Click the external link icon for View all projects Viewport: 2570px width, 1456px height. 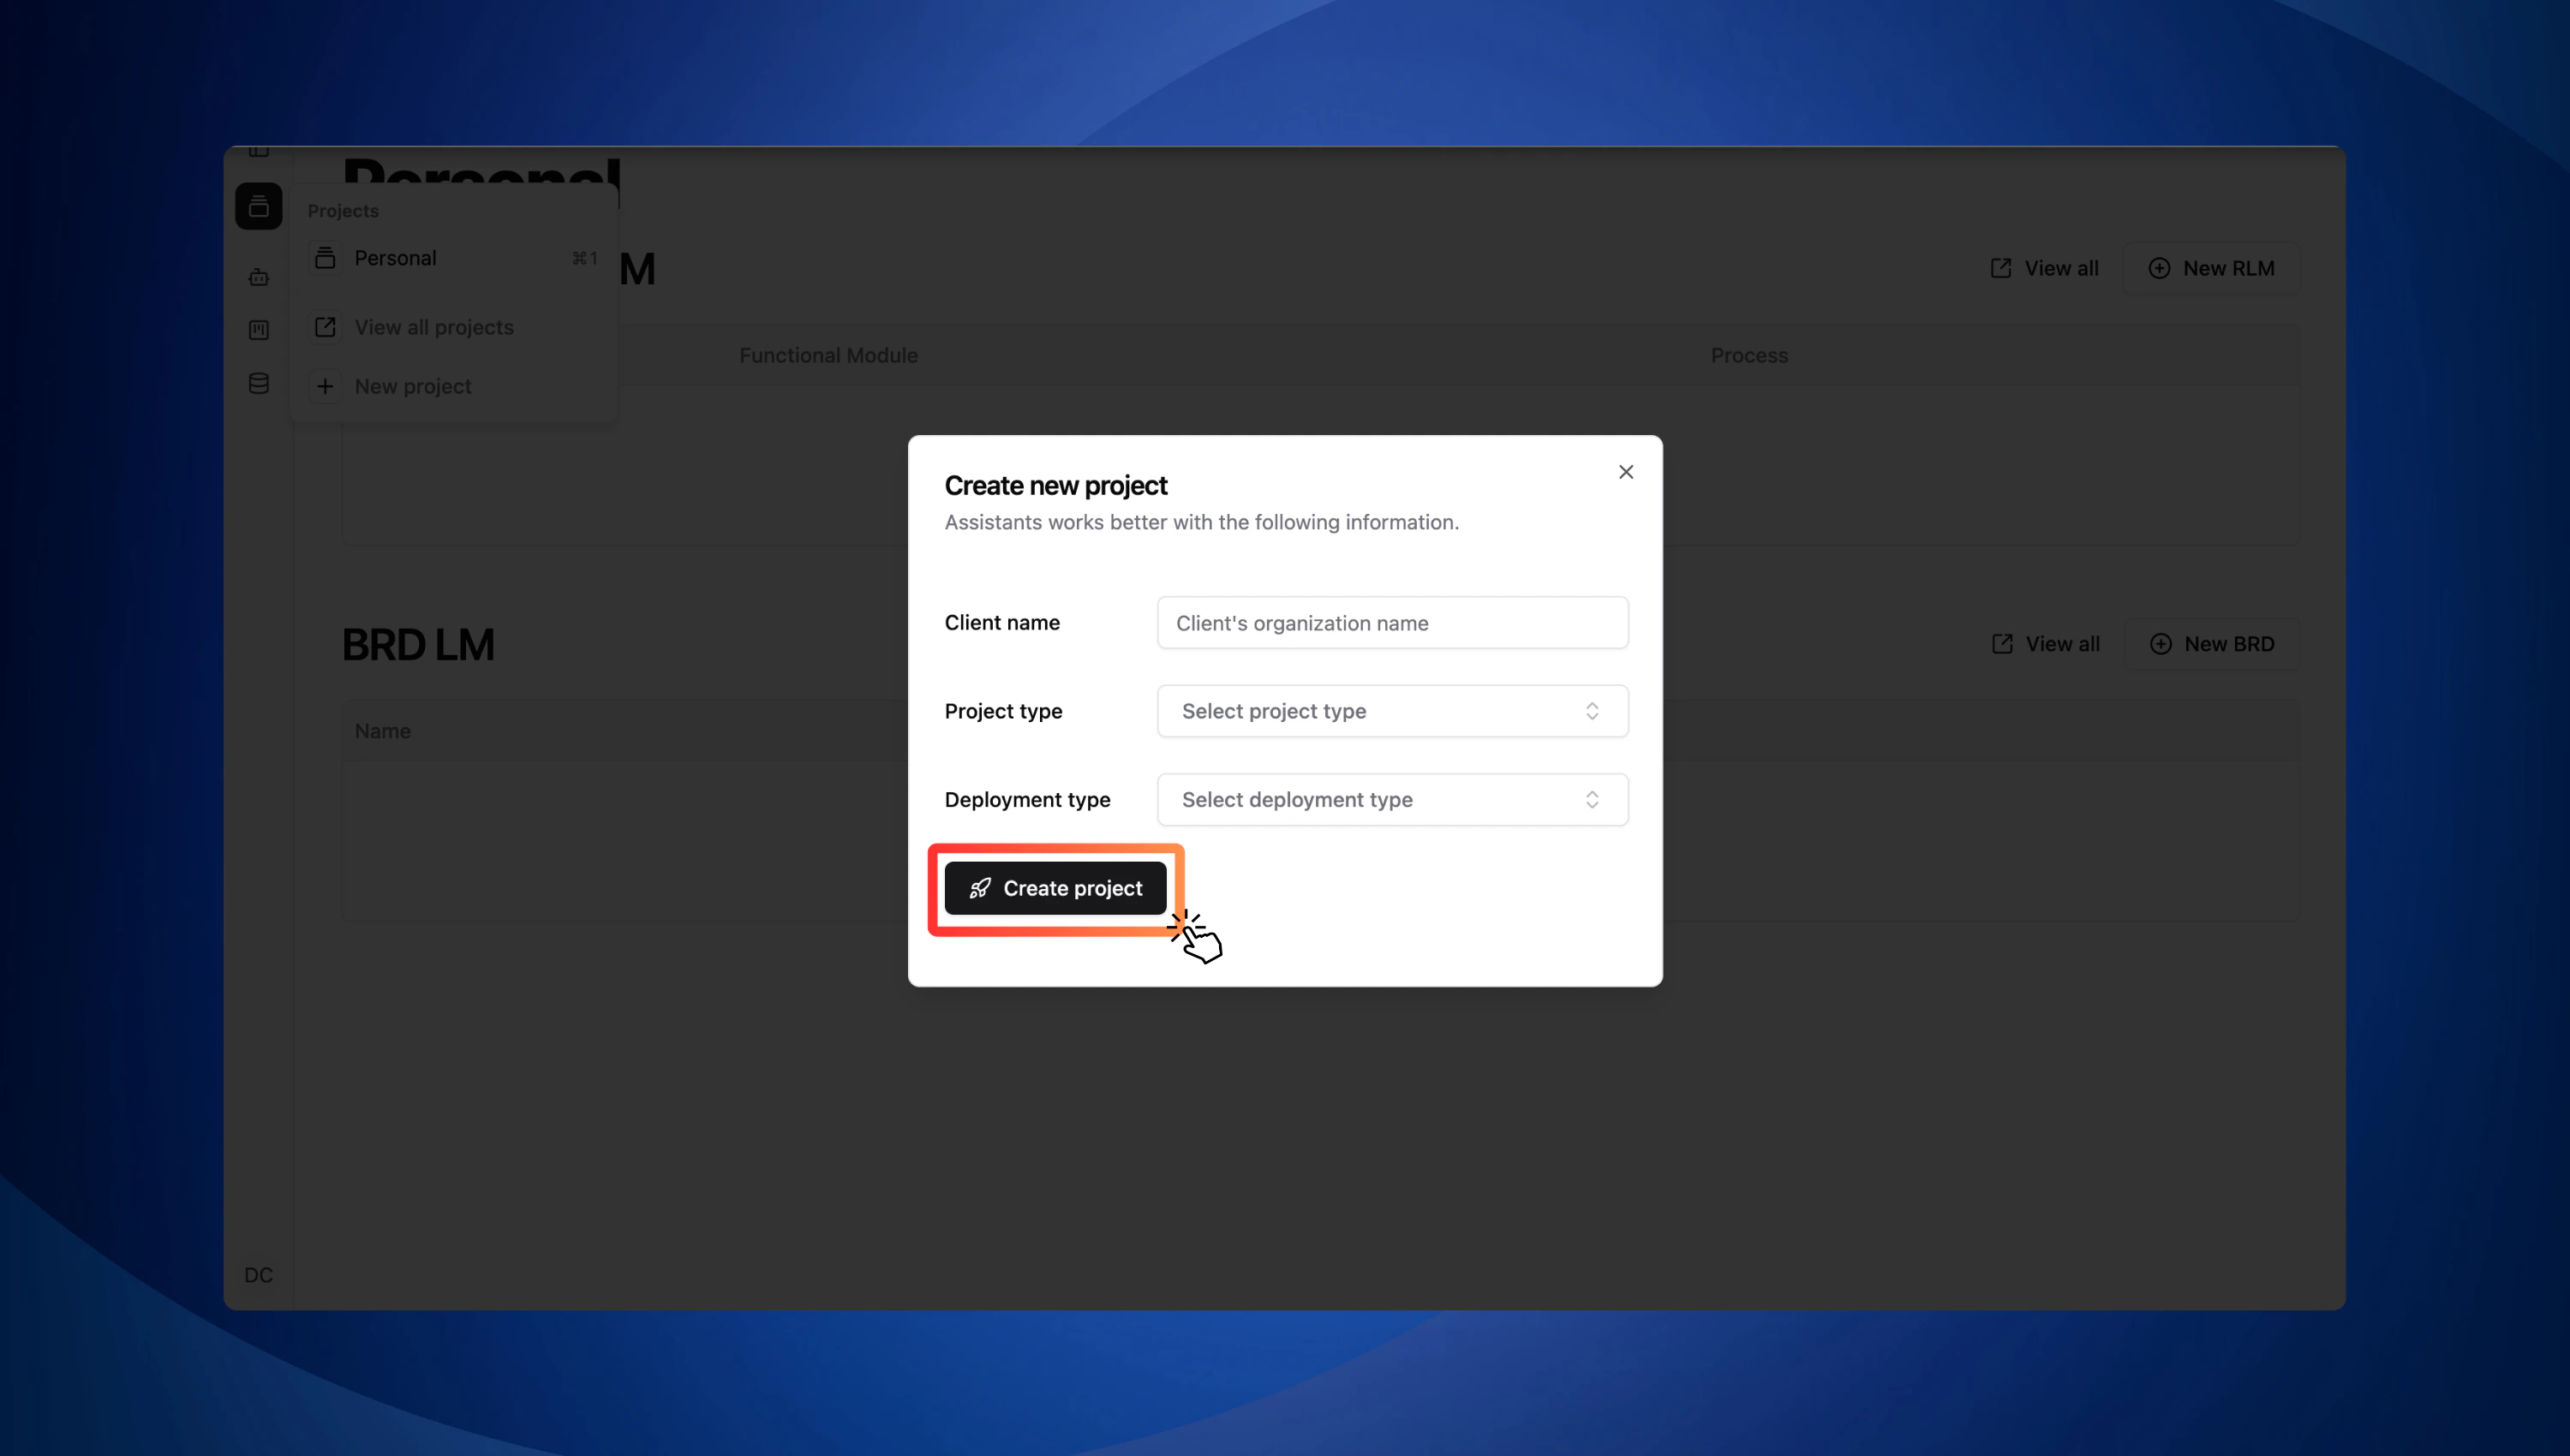tap(325, 327)
